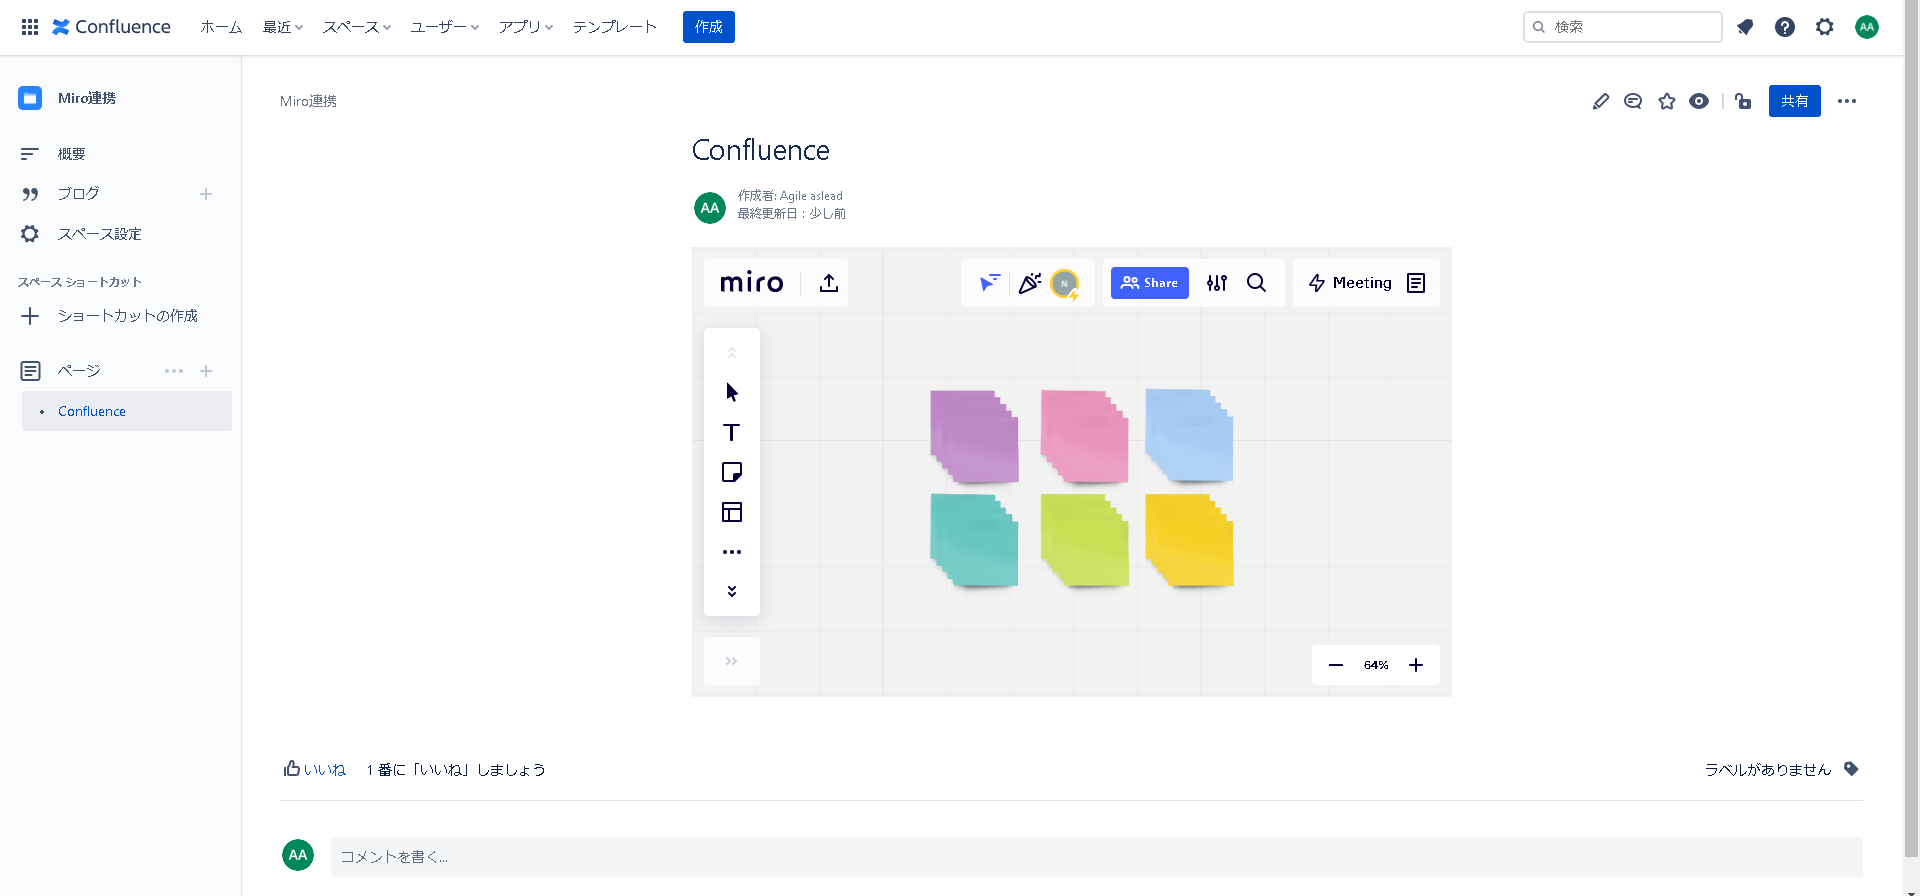Open ブログ in the space sidebar
Image resolution: width=1920 pixels, height=896 pixels.
pos(78,194)
